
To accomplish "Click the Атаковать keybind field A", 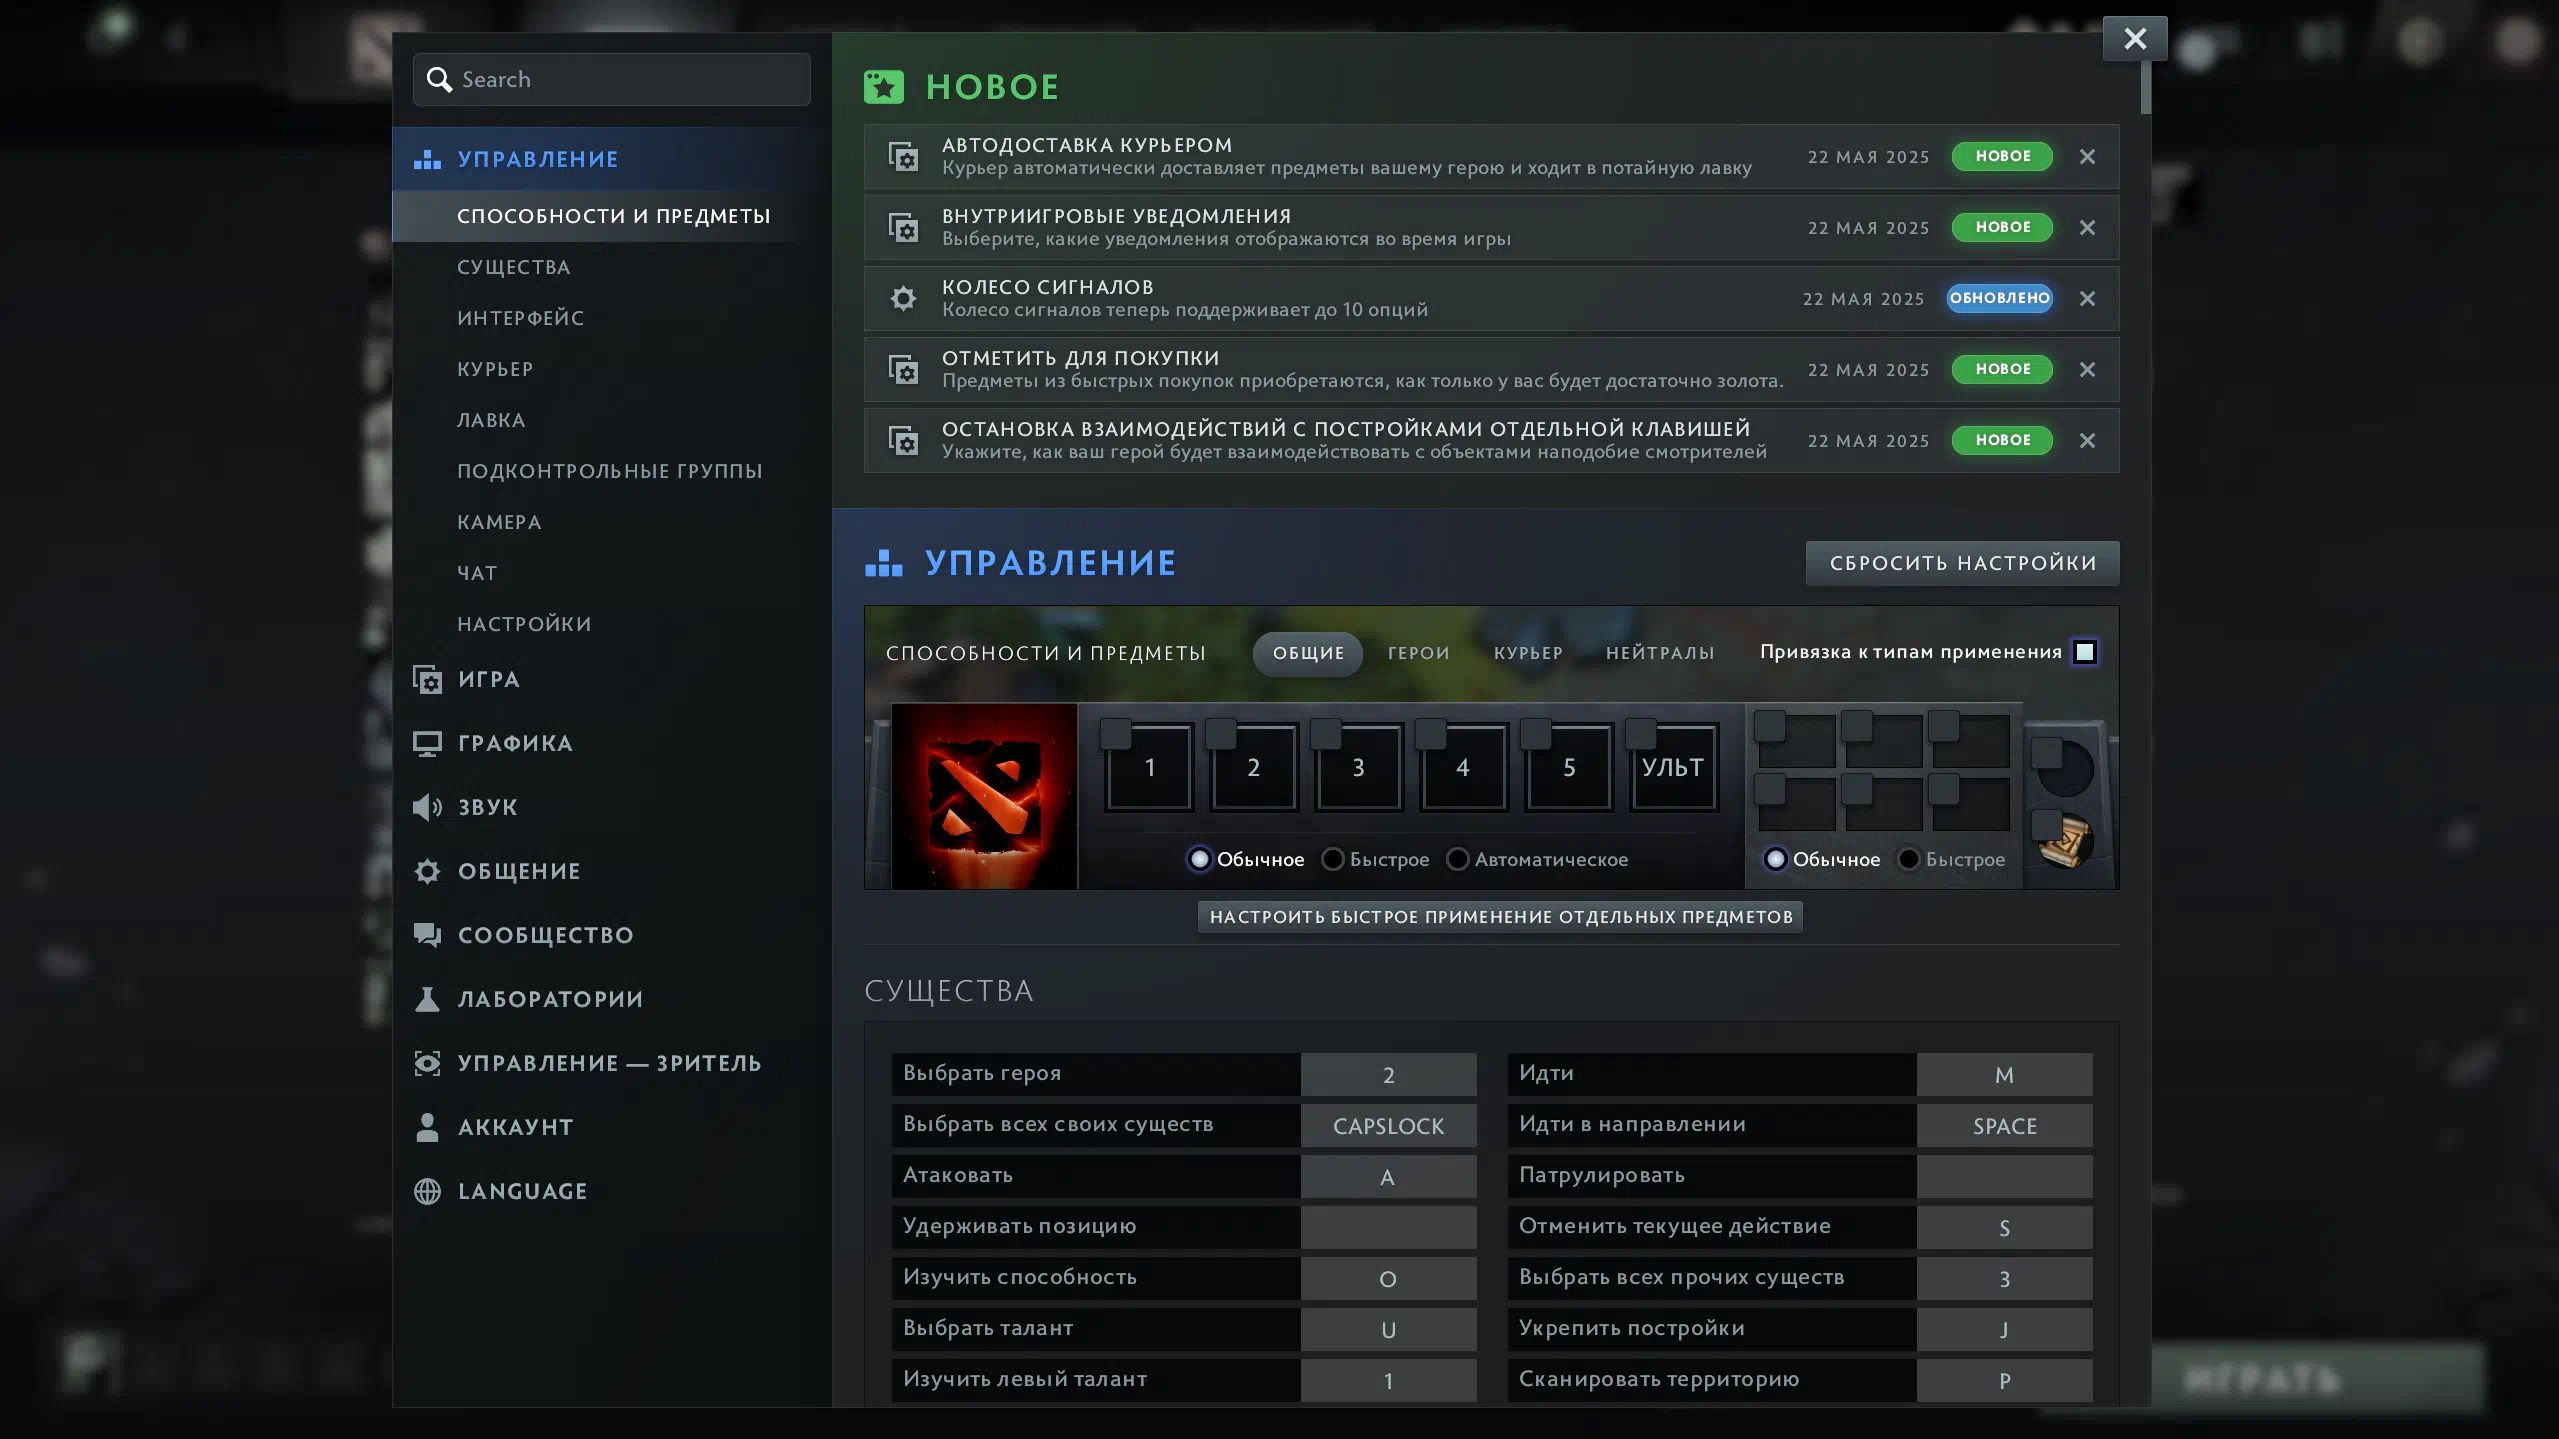I will click(x=1388, y=1177).
